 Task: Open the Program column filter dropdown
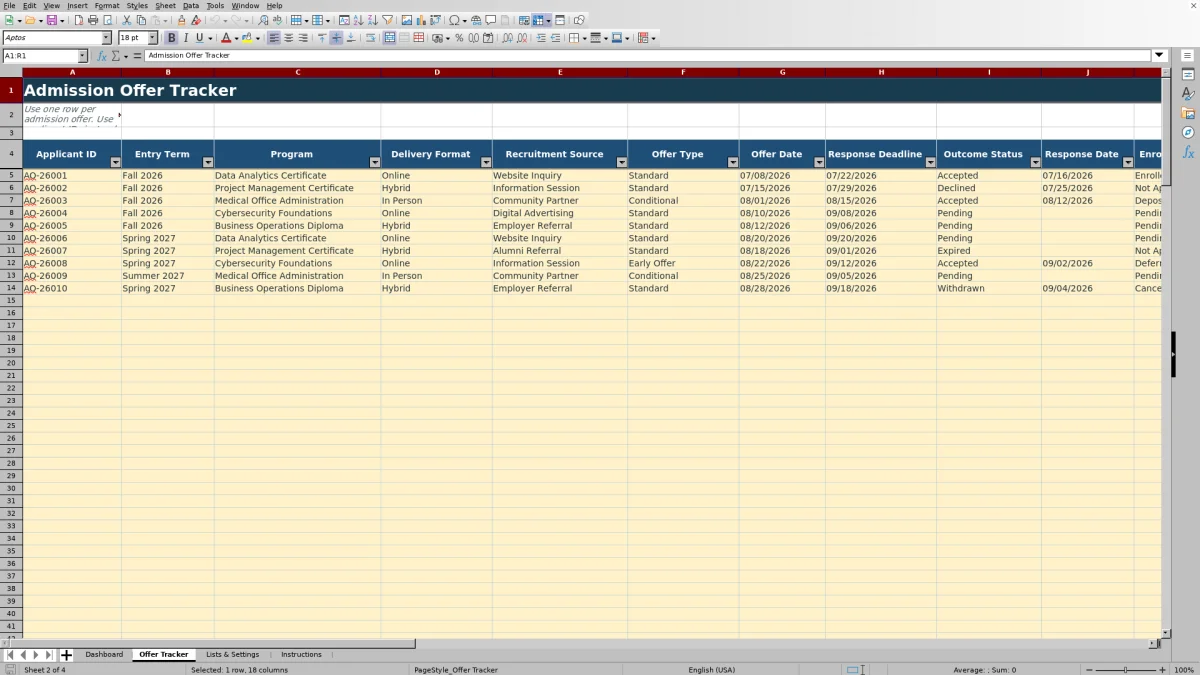tap(375, 162)
